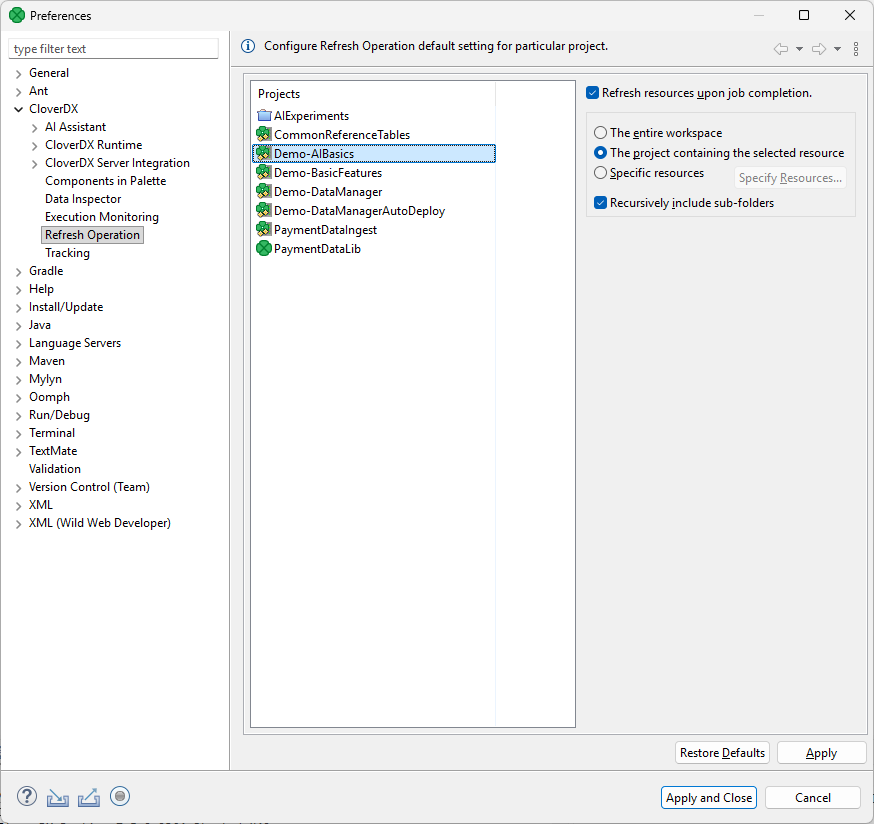Expand the CloverDX Server Integration node
Image resolution: width=874 pixels, height=824 pixels.
click(x=35, y=163)
